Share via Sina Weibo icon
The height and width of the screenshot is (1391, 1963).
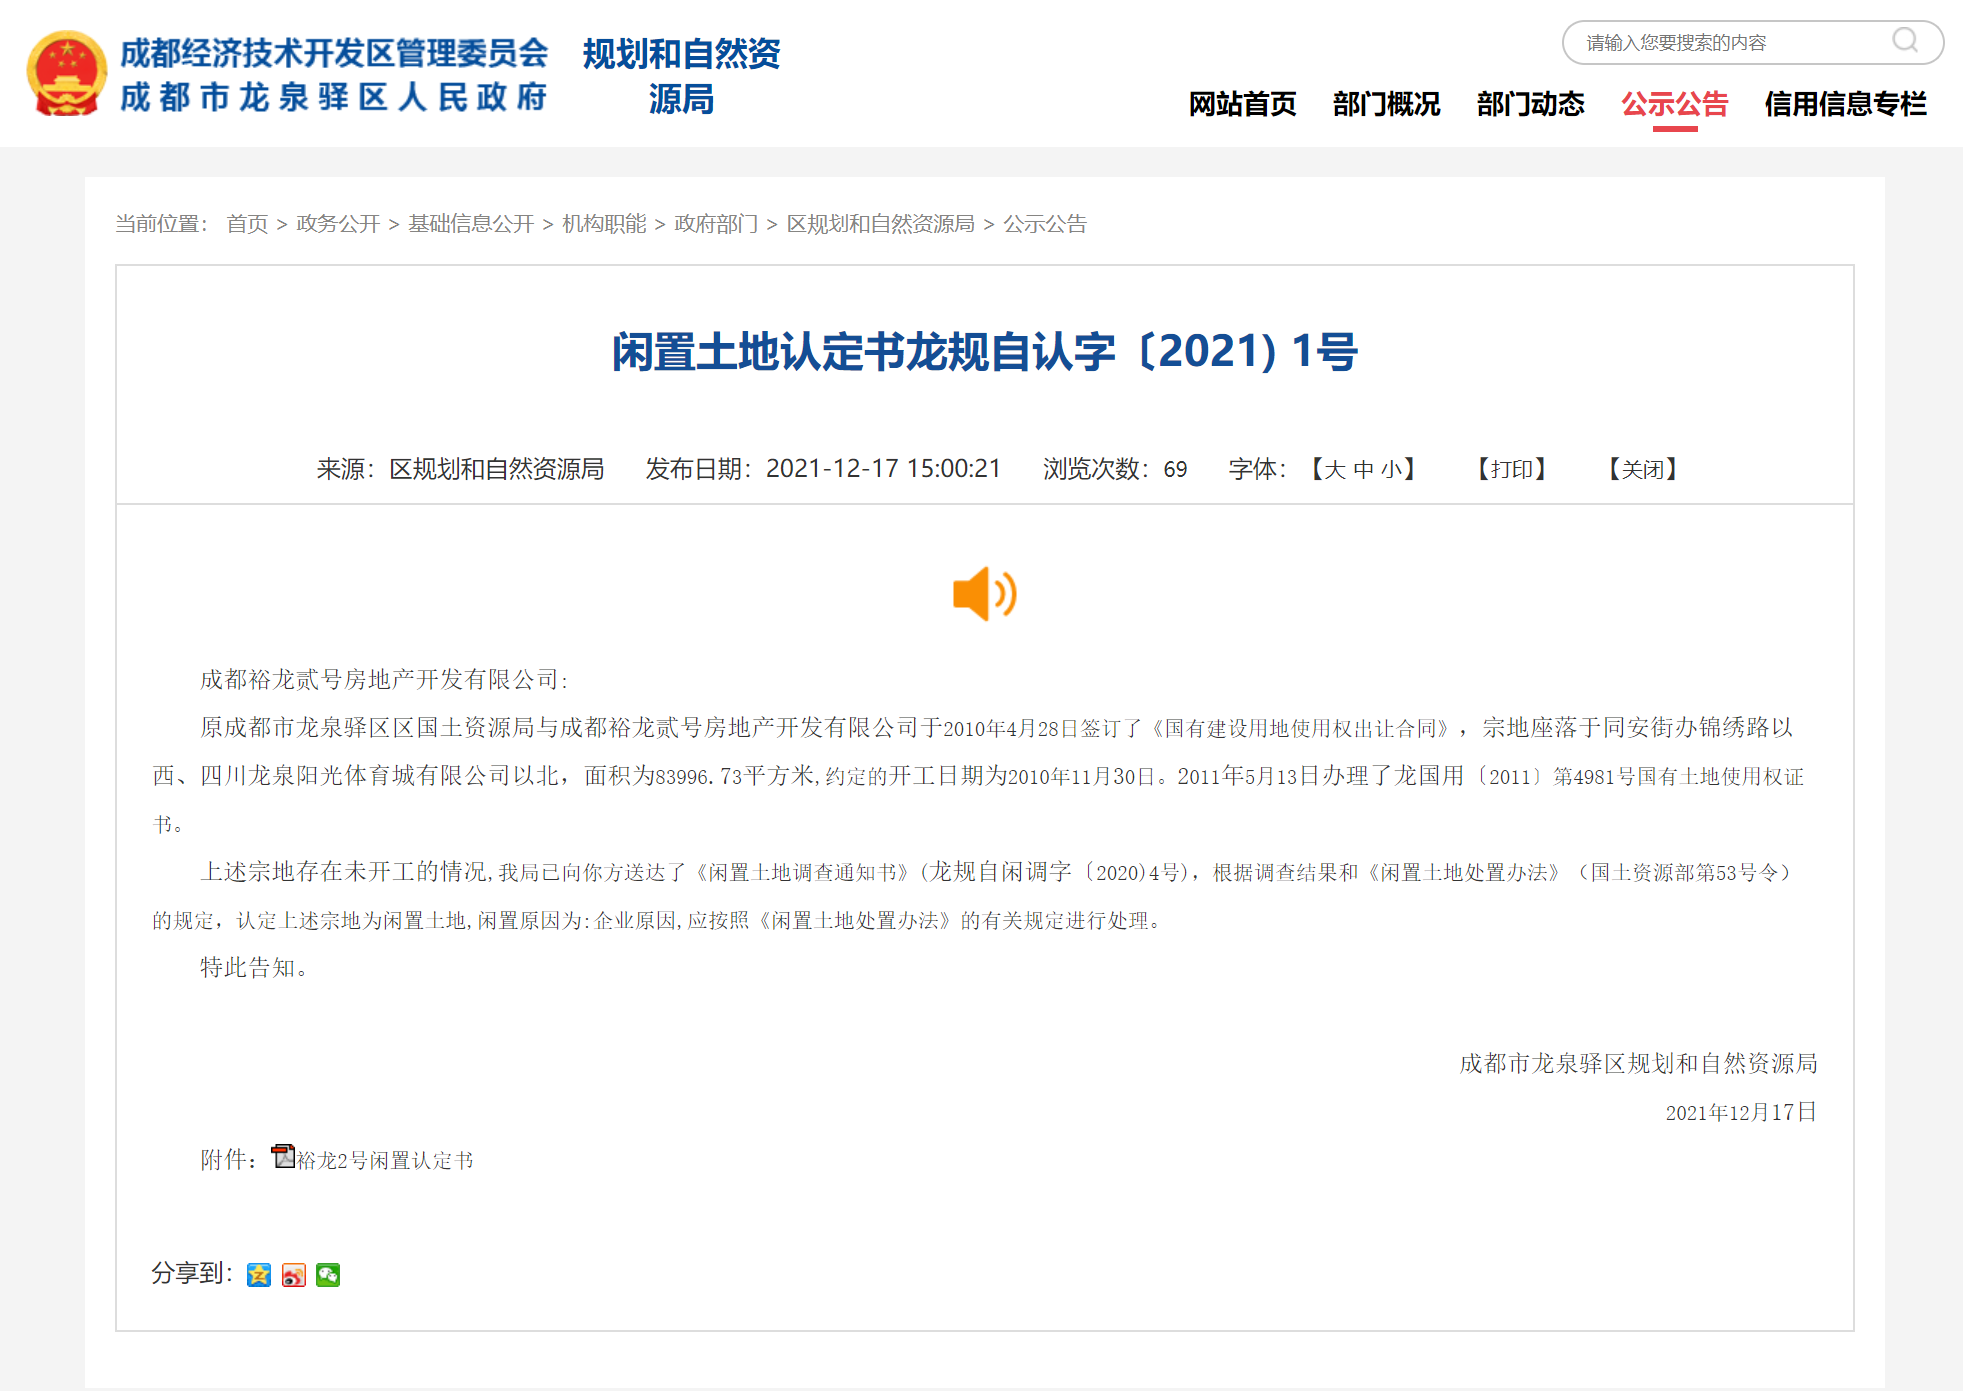pos(293,1275)
